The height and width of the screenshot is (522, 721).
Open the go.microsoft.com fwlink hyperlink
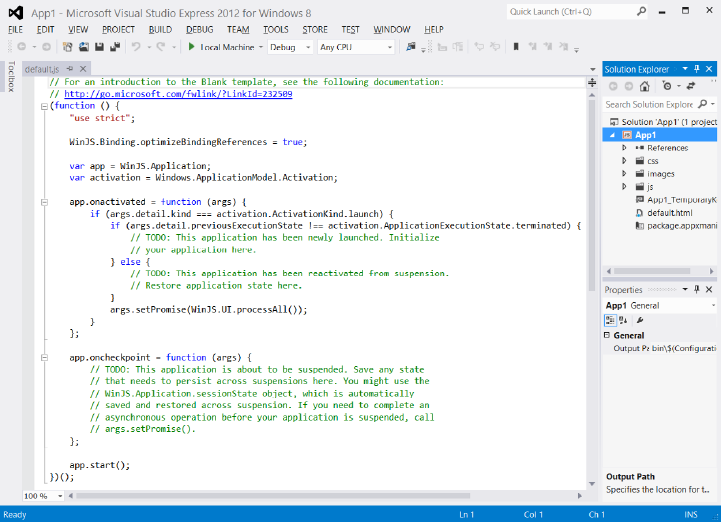click(178, 94)
